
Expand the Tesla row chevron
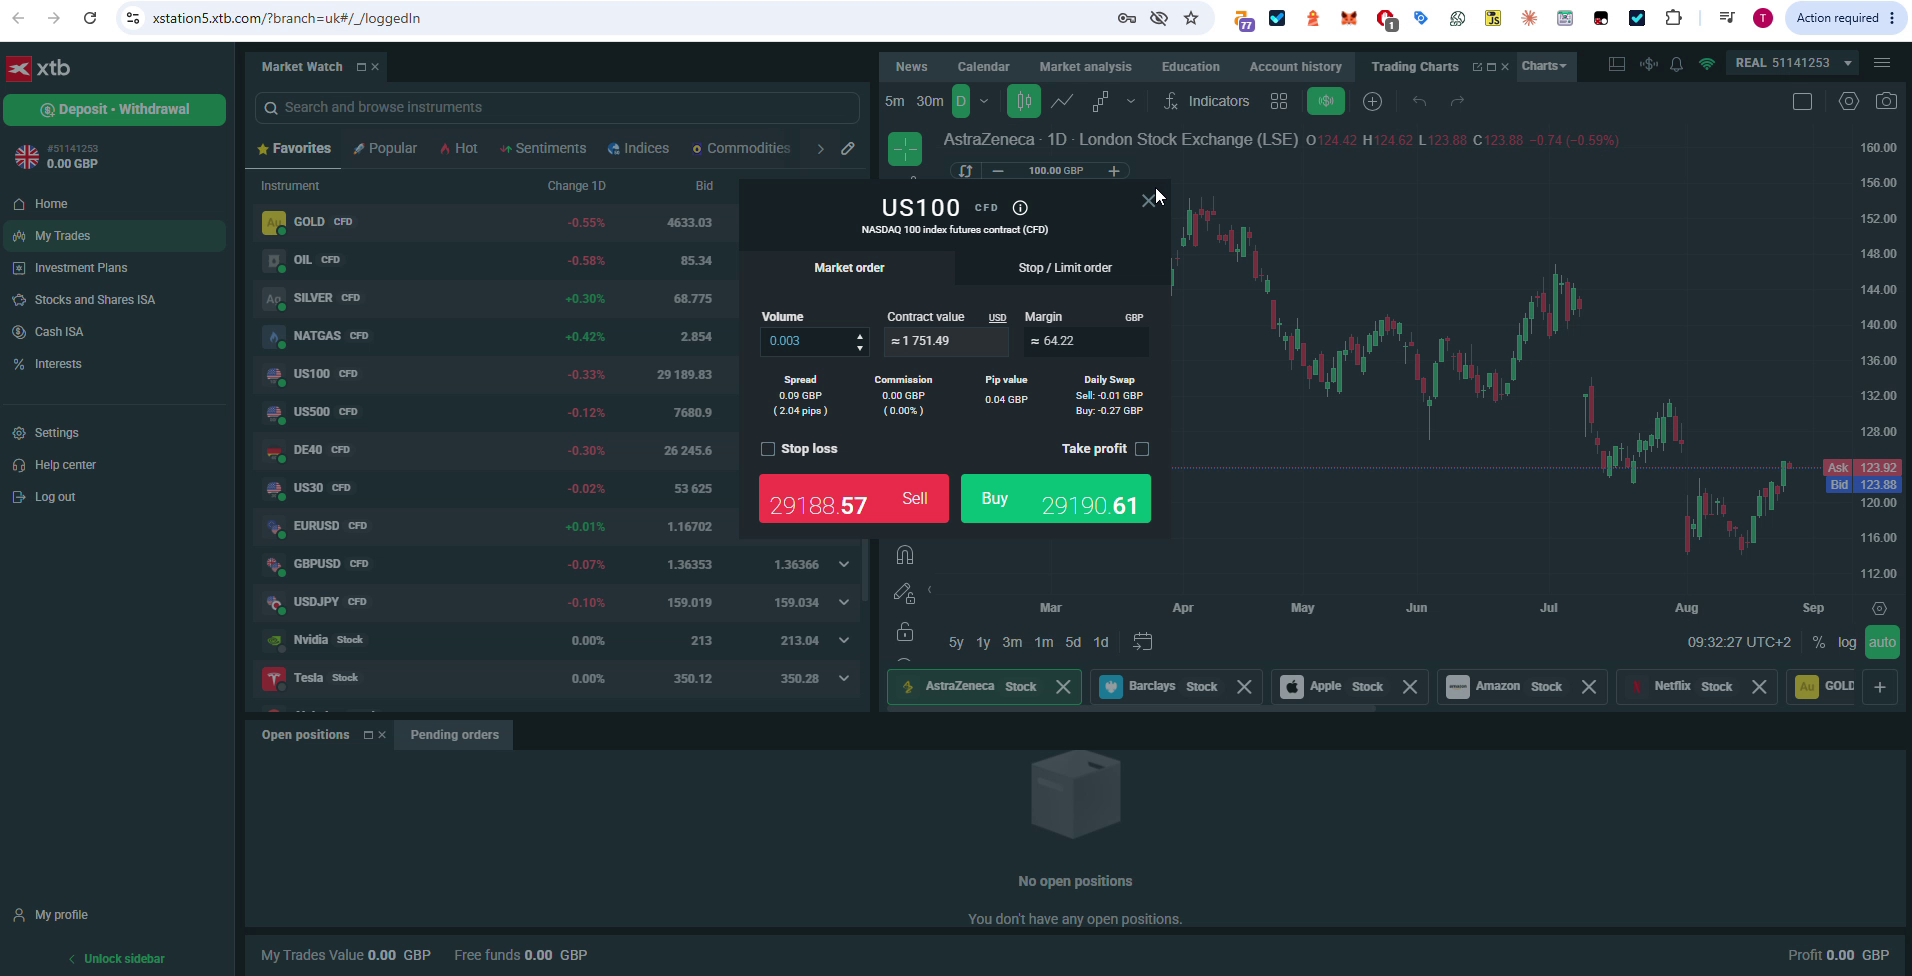(x=844, y=679)
